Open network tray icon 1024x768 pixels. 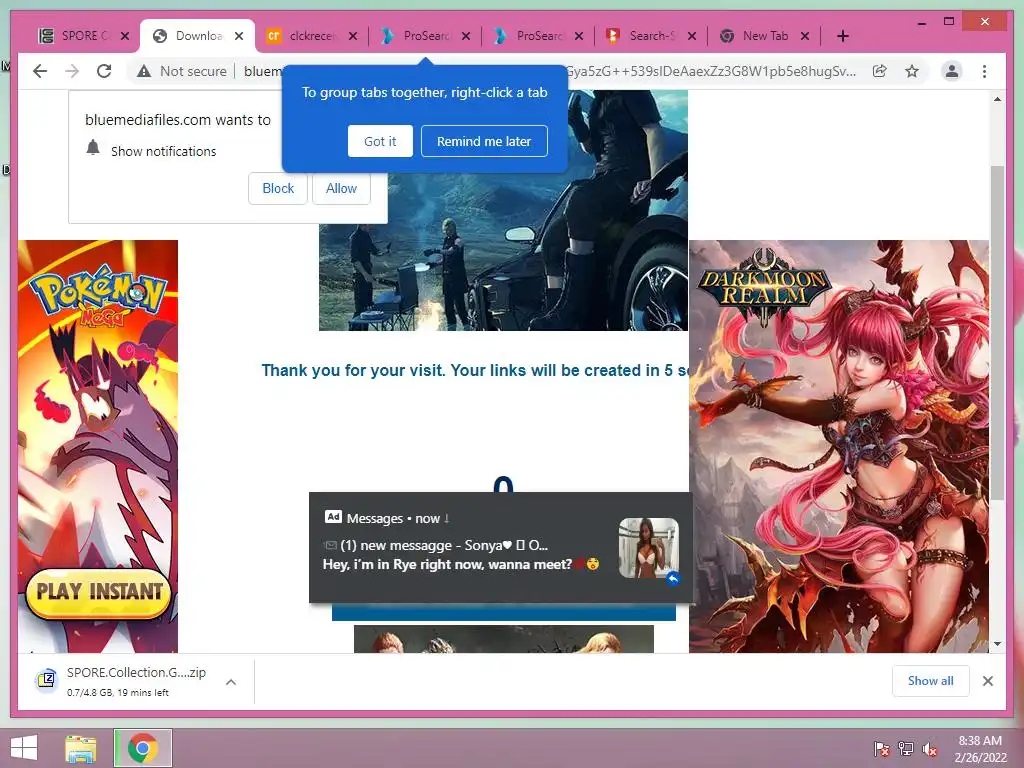coord(906,749)
